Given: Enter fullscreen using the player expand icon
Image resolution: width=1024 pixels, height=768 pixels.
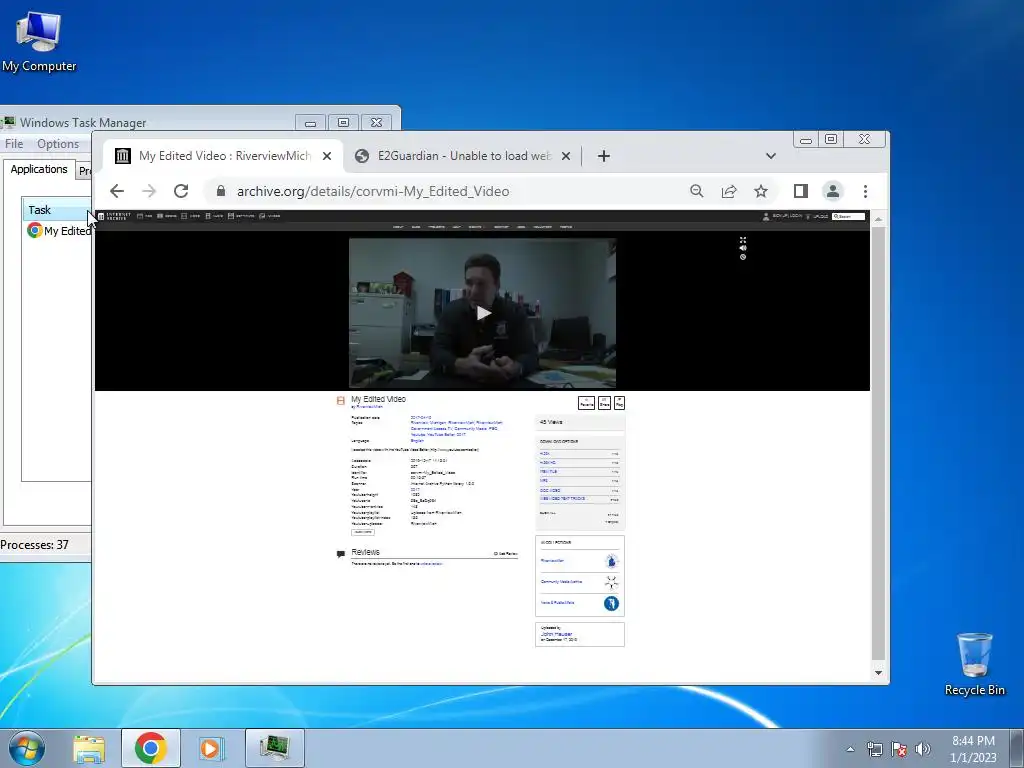Looking at the screenshot, I should (x=743, y=240).
